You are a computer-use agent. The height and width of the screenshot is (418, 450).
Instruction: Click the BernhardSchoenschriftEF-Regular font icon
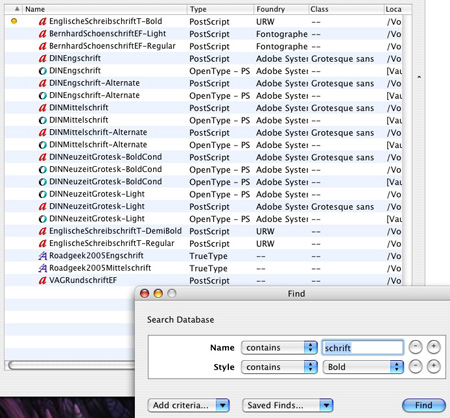(42, 46)
